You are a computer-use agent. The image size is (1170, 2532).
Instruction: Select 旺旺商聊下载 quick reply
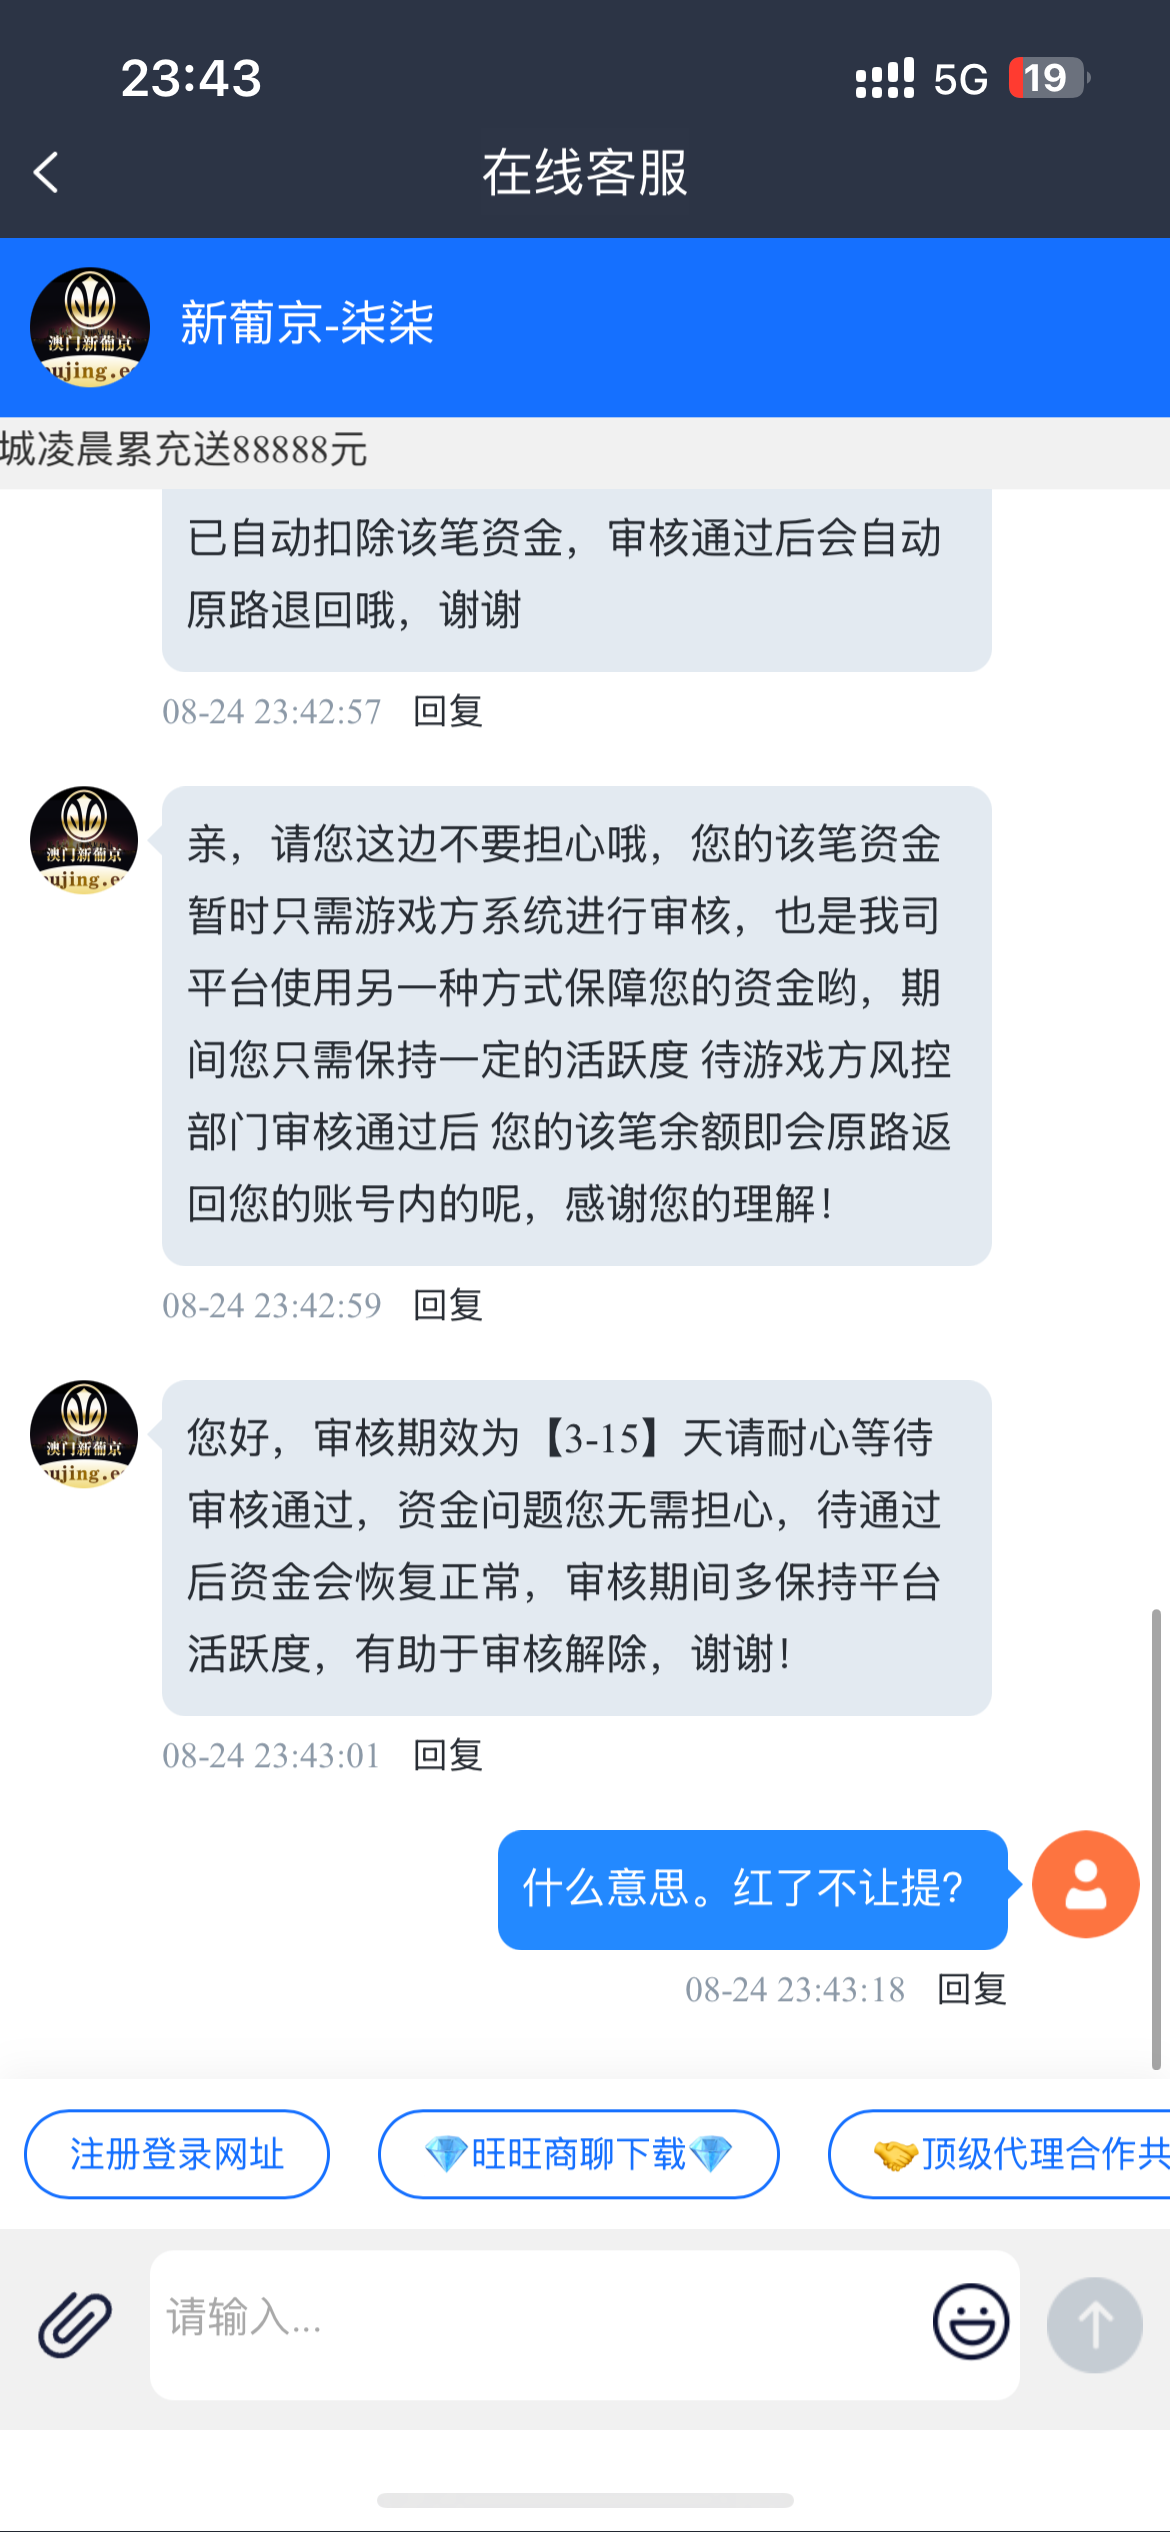click(578, 2154)
